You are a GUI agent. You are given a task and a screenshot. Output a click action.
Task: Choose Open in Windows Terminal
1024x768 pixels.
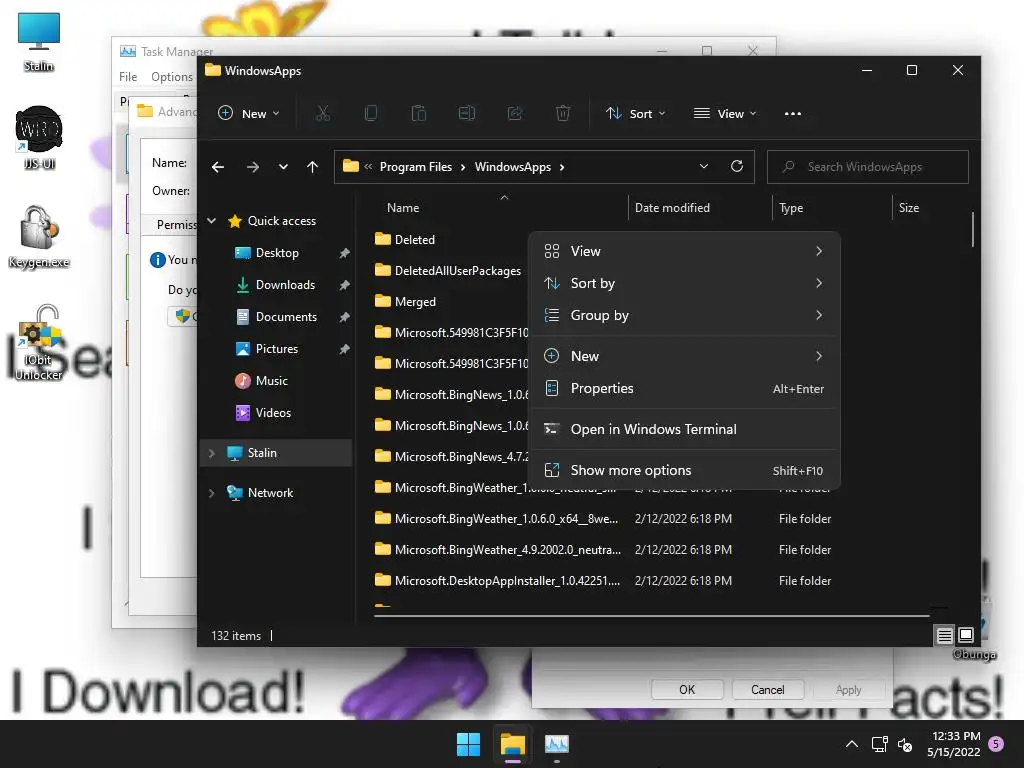[684, 429]
